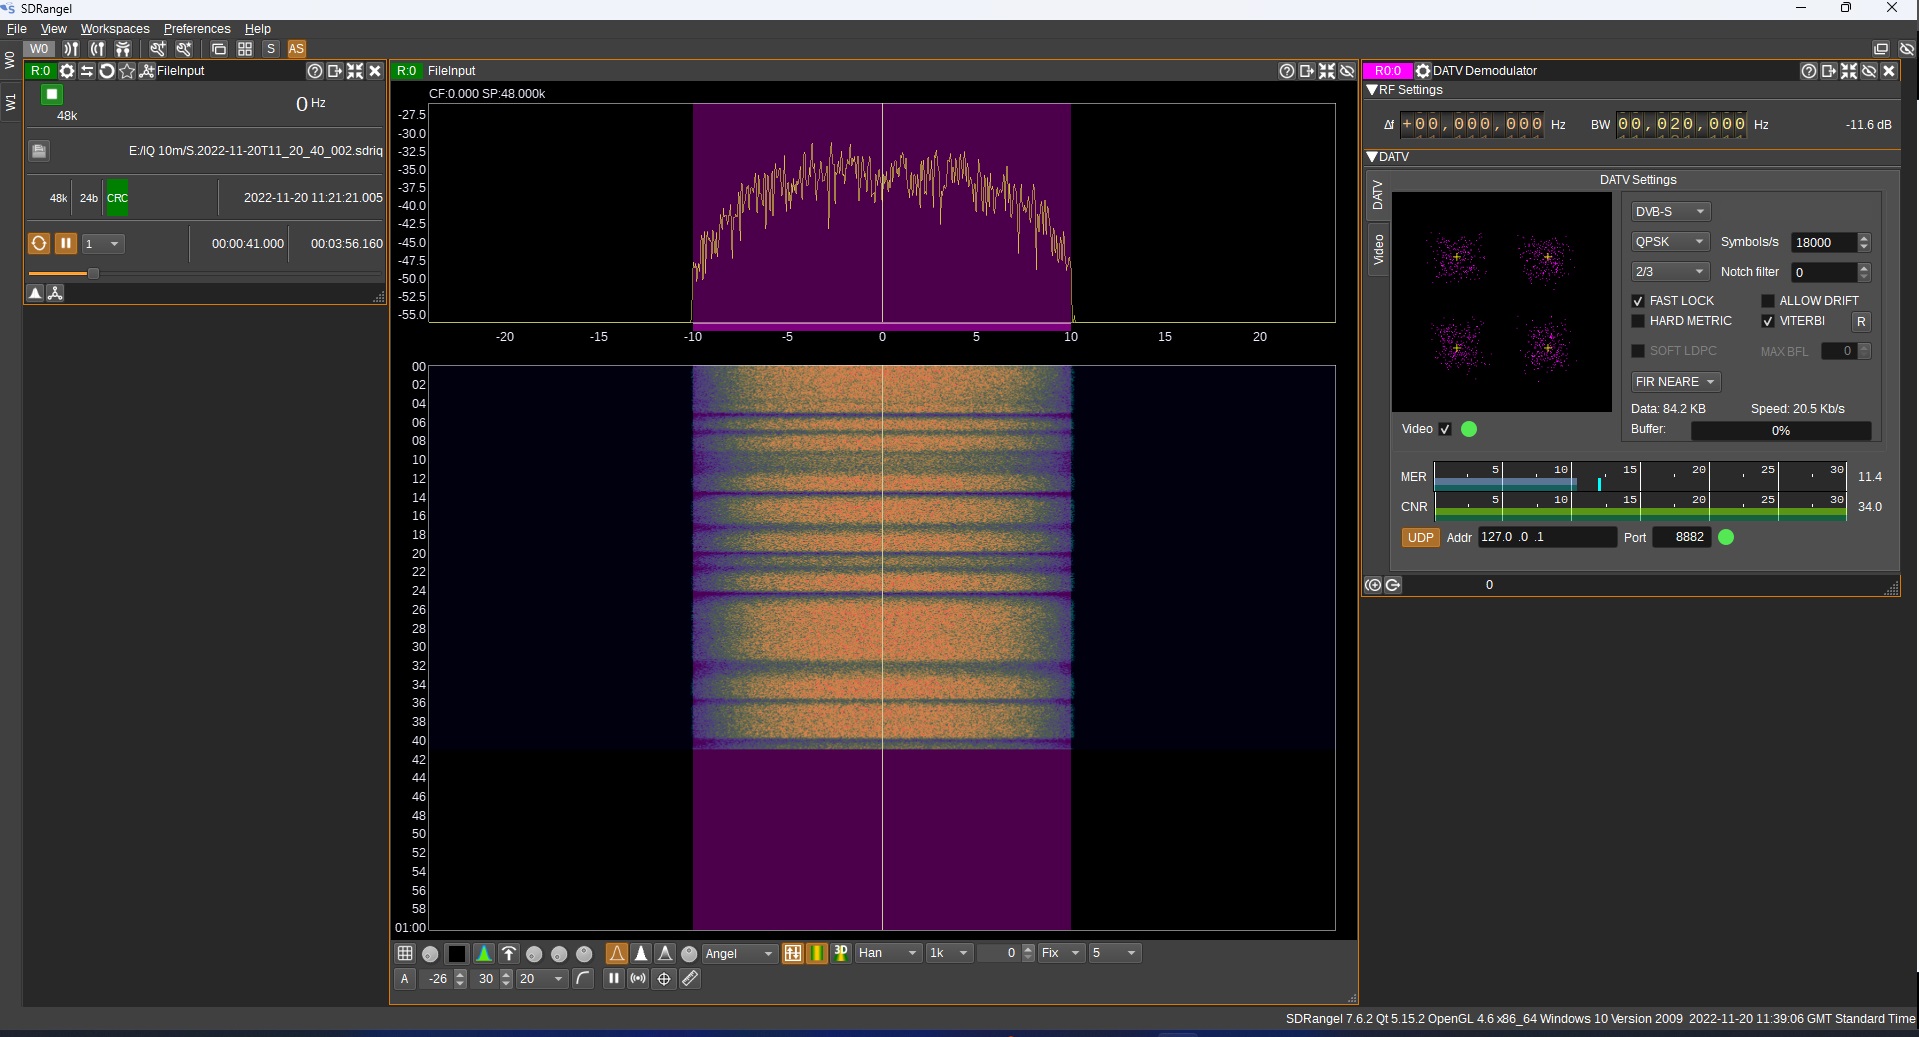
Task: Open the Workspaces menu
Action: 115,29
